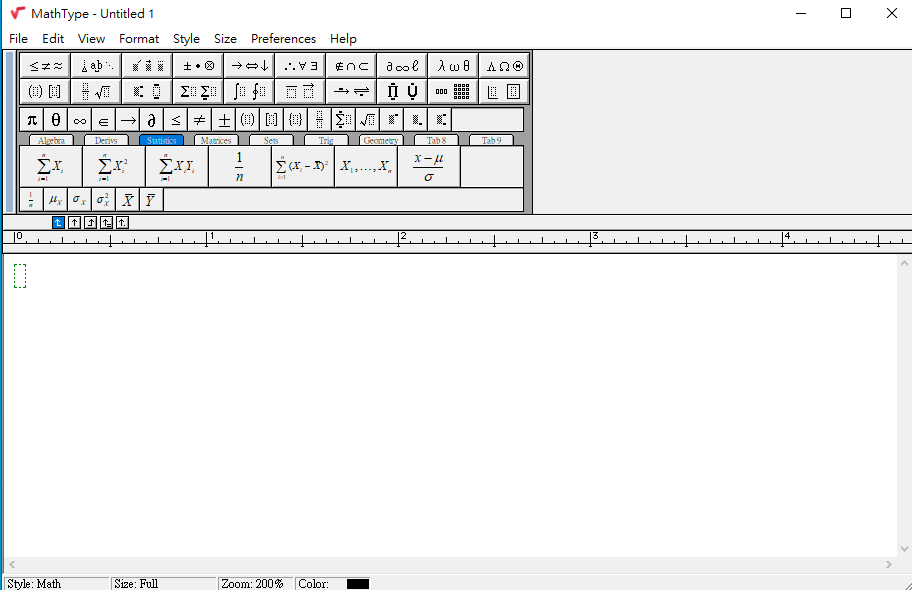Select the right-justified tab stop type
This screenshot has height=590, width=912.
pyautogui.click(x=90, y=222)
